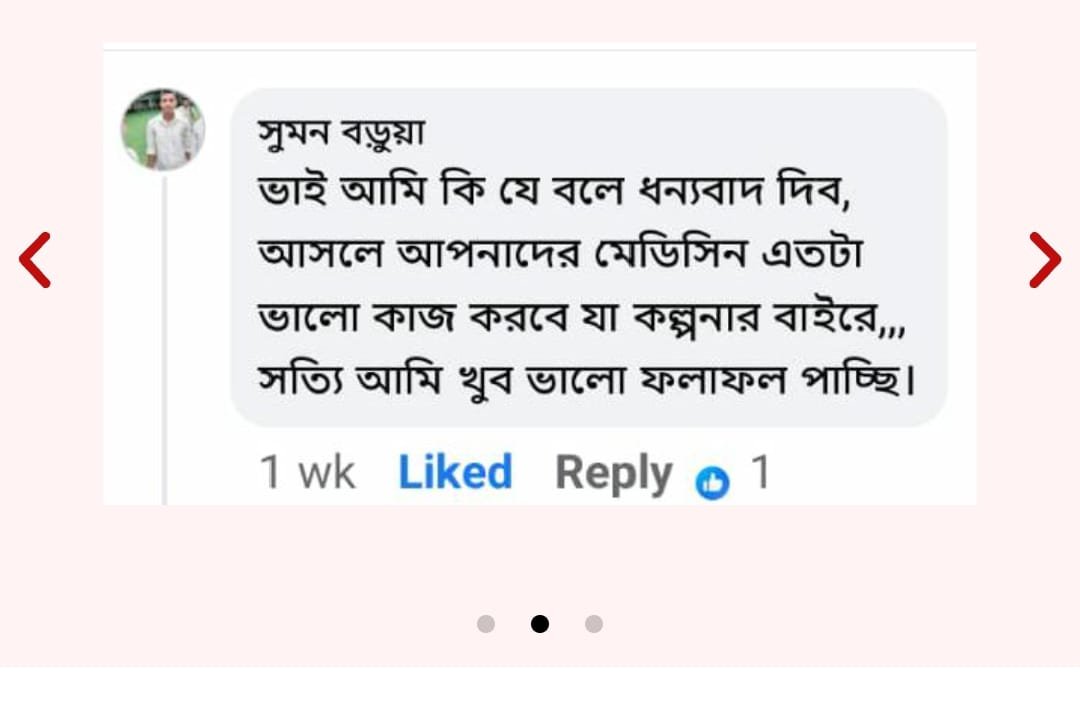Select the active middle carousel dot
This screenshot has width=1080, height=720.
tap(540, 624)
